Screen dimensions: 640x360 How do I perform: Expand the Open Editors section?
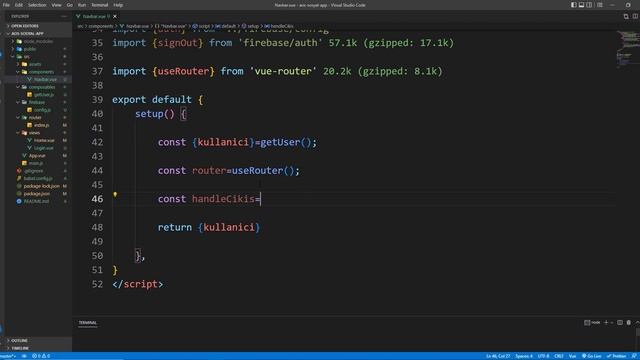pyautogui.click(x=38, y=26)
